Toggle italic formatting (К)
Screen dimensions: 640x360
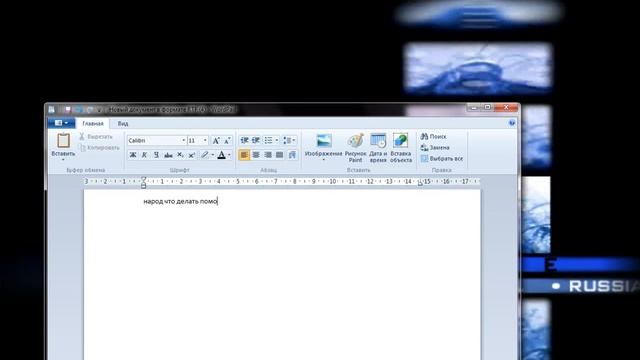coord(144,155)
